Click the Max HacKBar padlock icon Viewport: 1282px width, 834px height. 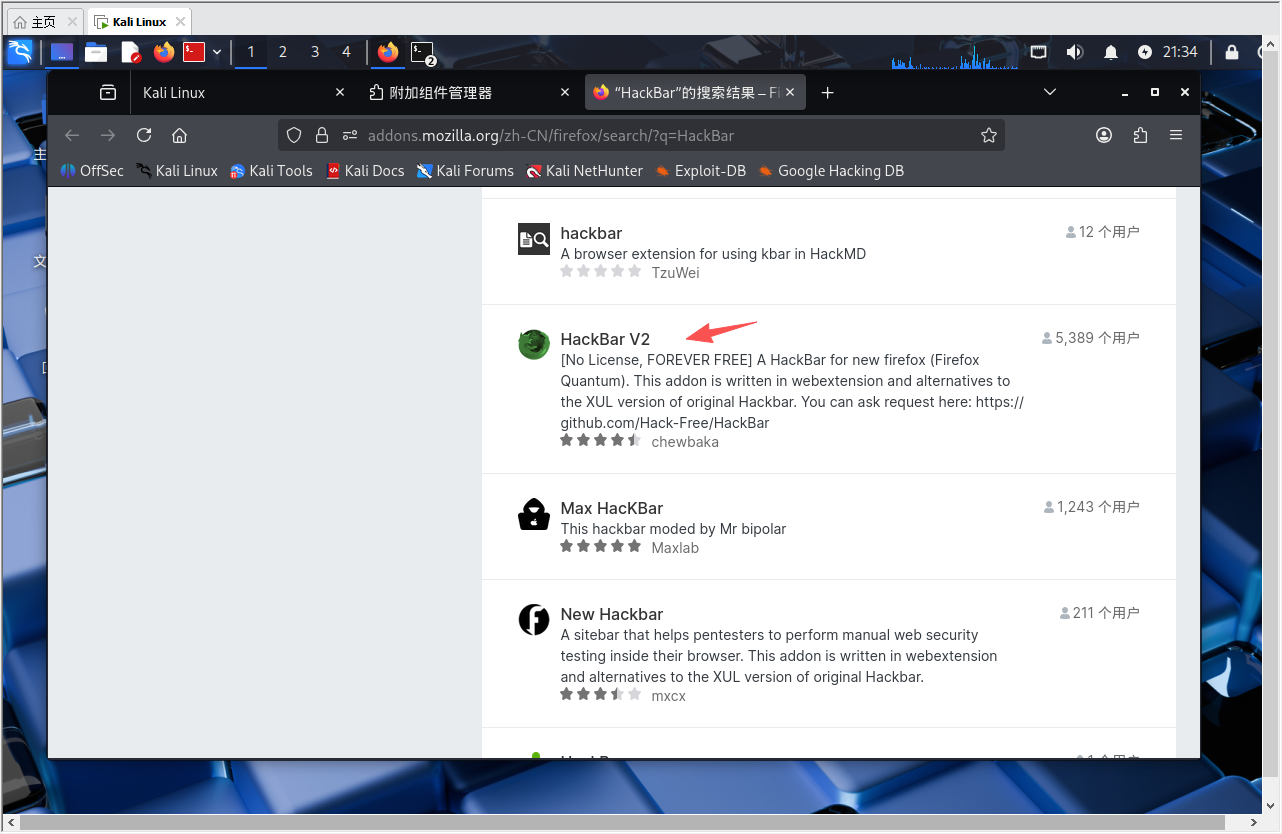pos(534,513)
